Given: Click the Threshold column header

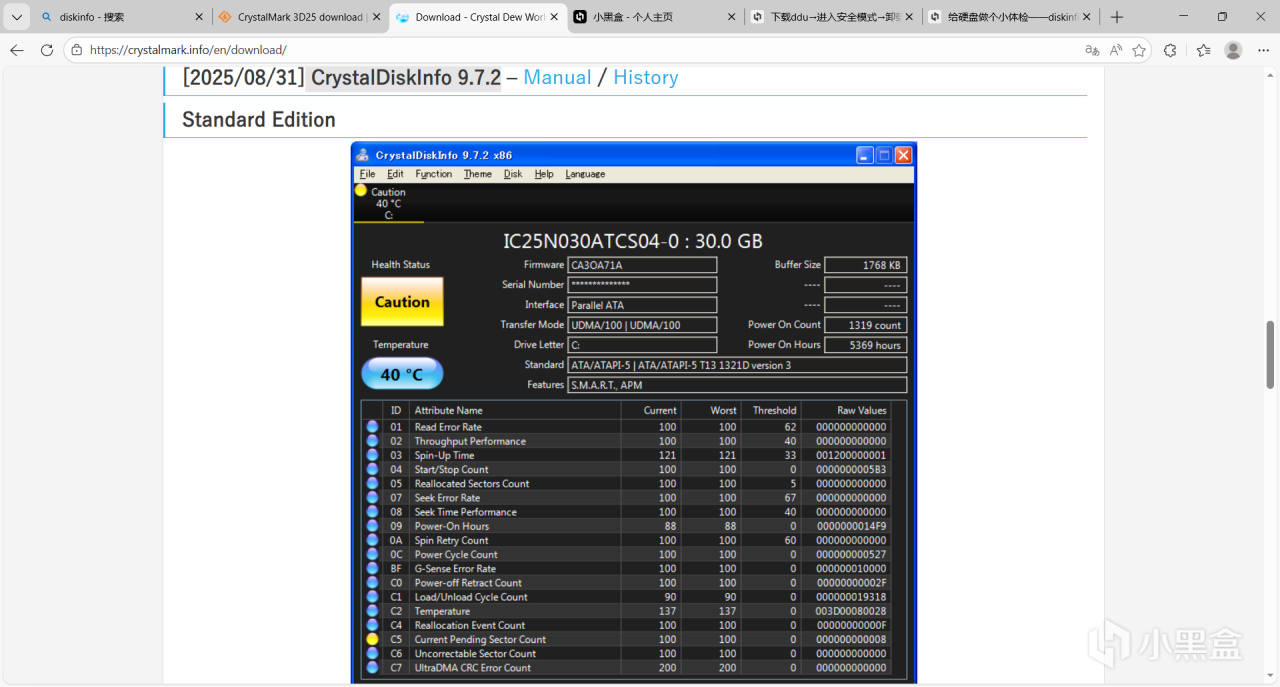Looking at the screenshot, I should (x=770, y=410).
